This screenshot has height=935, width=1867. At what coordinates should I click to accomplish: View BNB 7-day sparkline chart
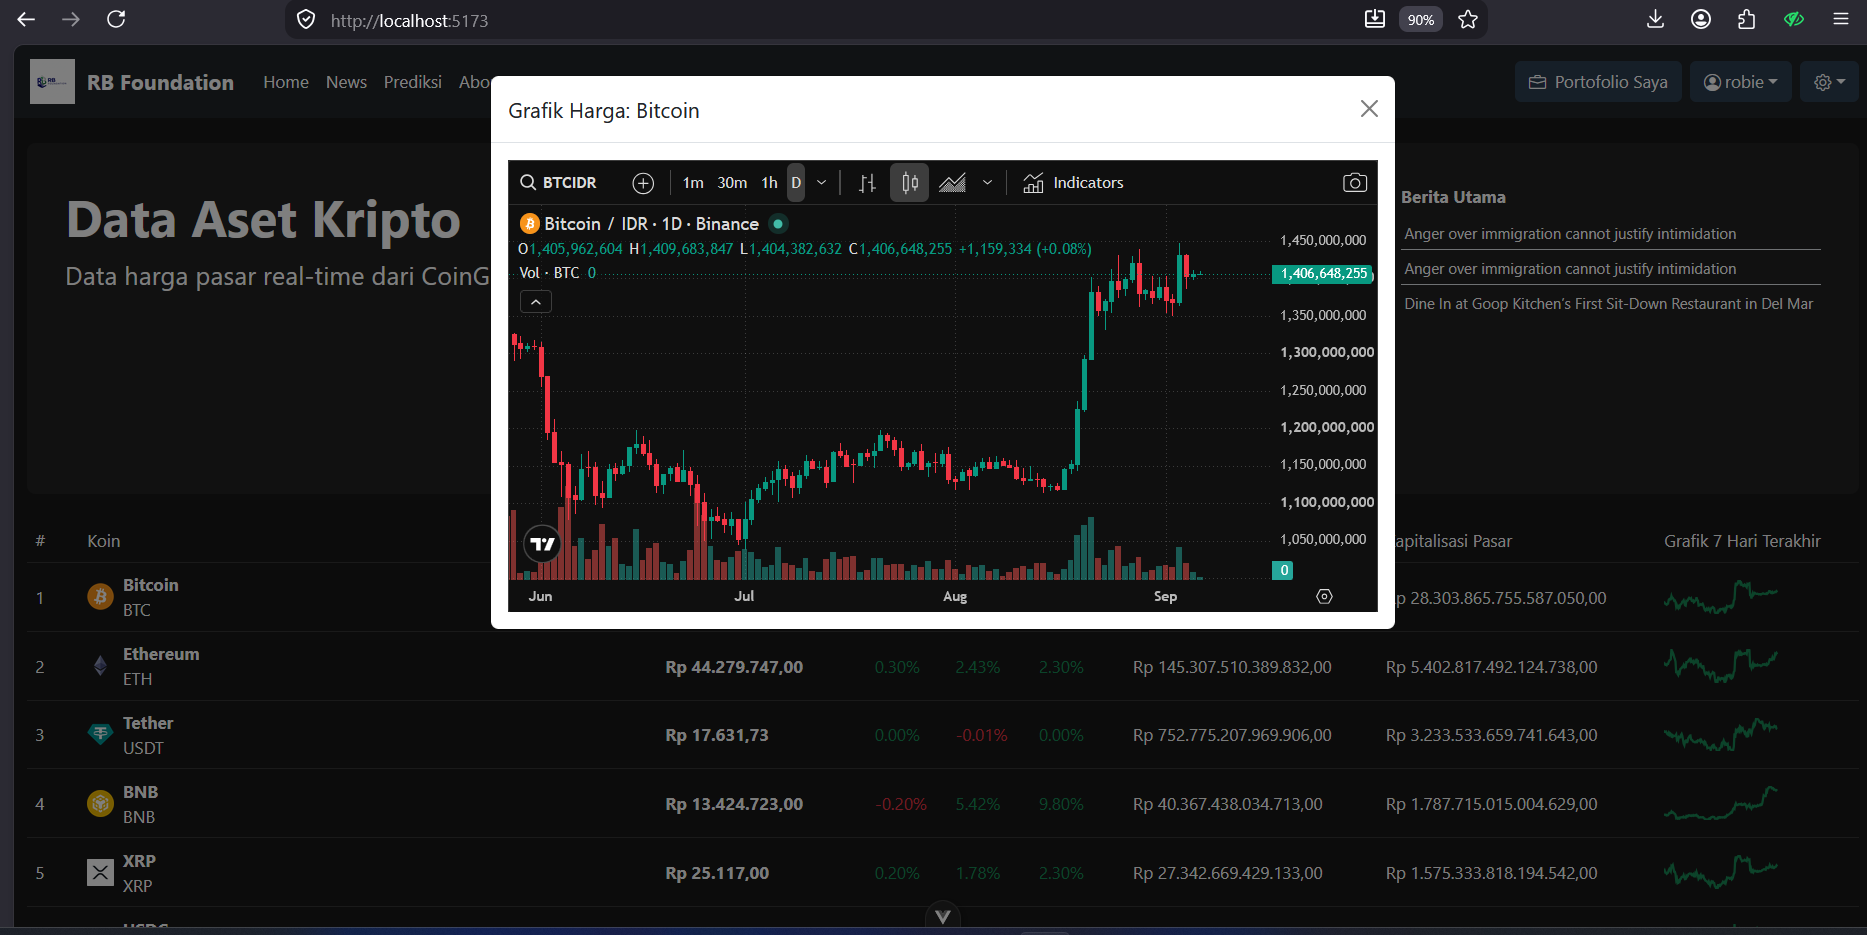[1721, 804]
